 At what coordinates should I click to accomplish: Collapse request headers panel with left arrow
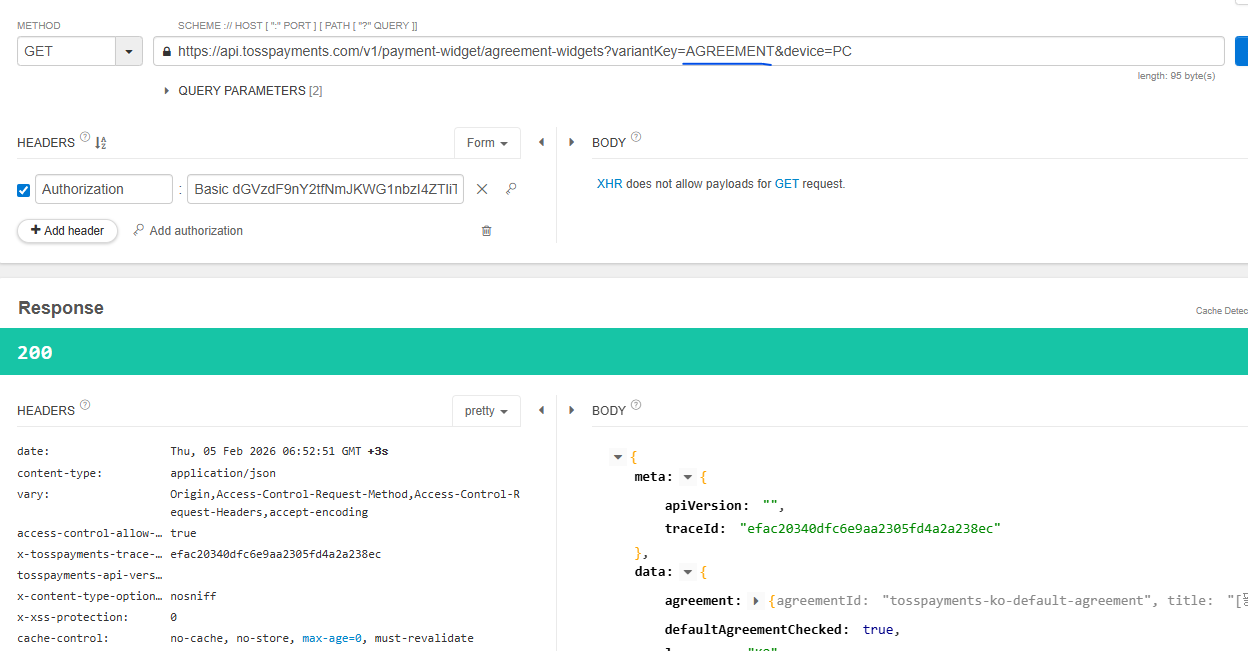541,143
